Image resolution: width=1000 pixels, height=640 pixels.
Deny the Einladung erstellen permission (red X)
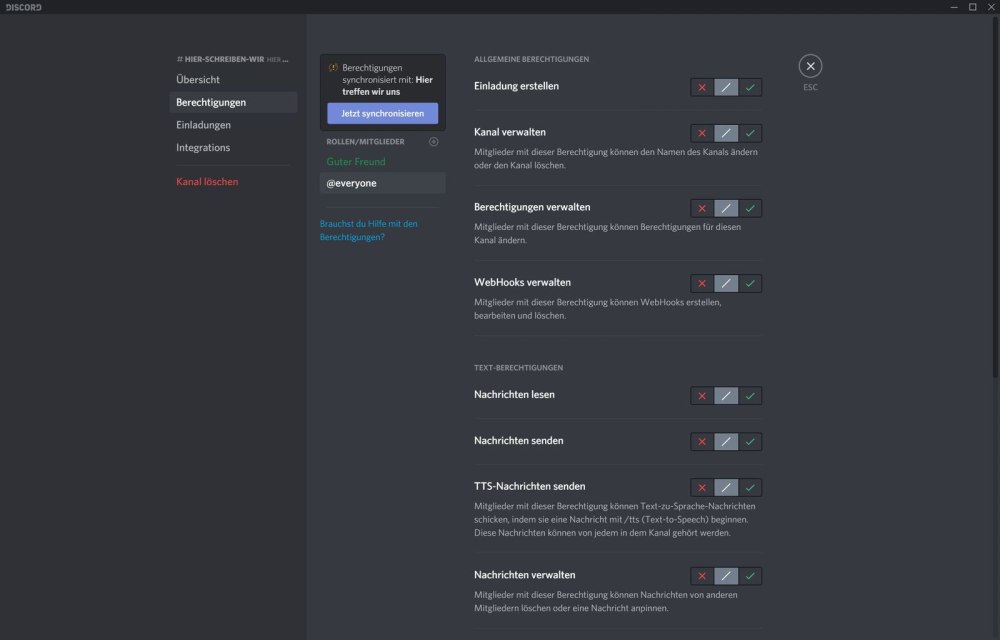(702, 87)
